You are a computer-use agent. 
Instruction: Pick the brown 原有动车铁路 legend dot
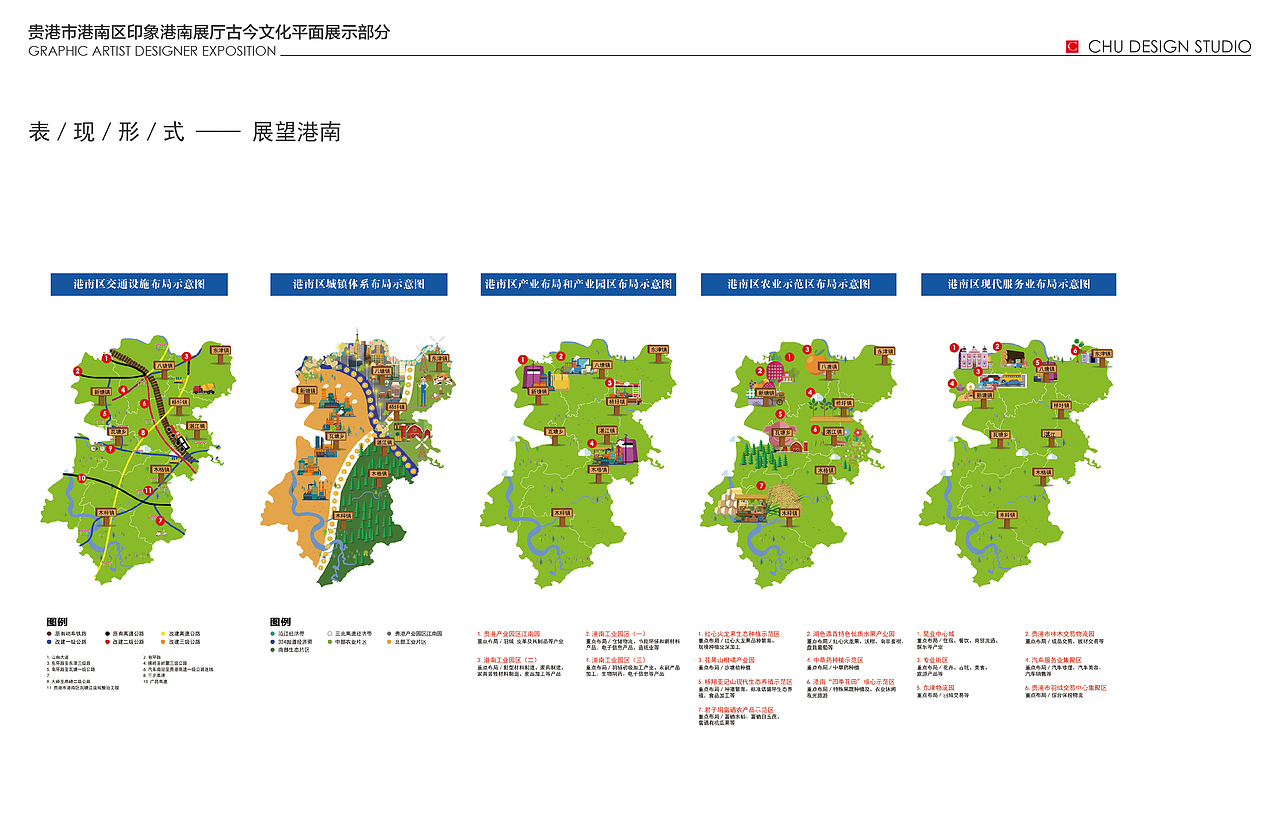pyautogui.click(x=49, y=633)
